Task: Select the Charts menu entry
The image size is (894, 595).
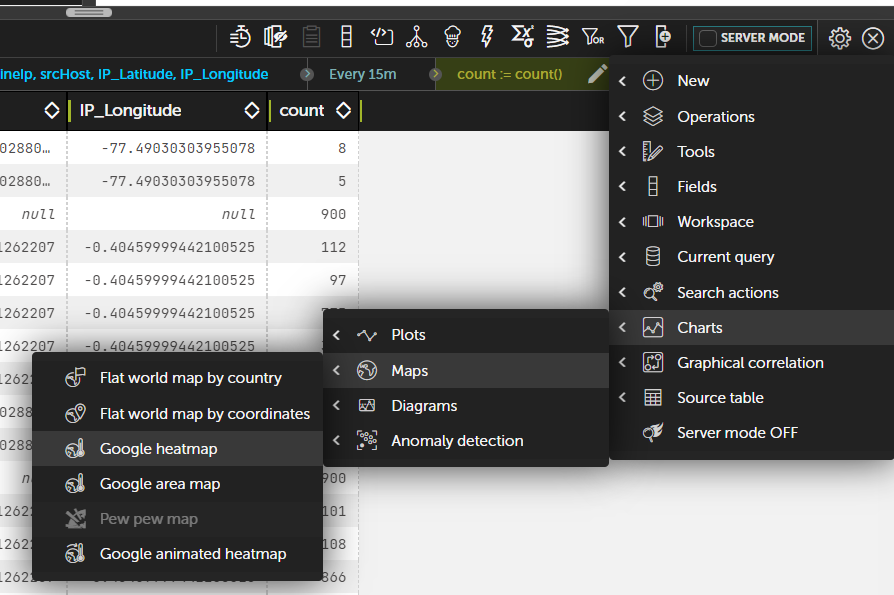Action: click(751, 328)
